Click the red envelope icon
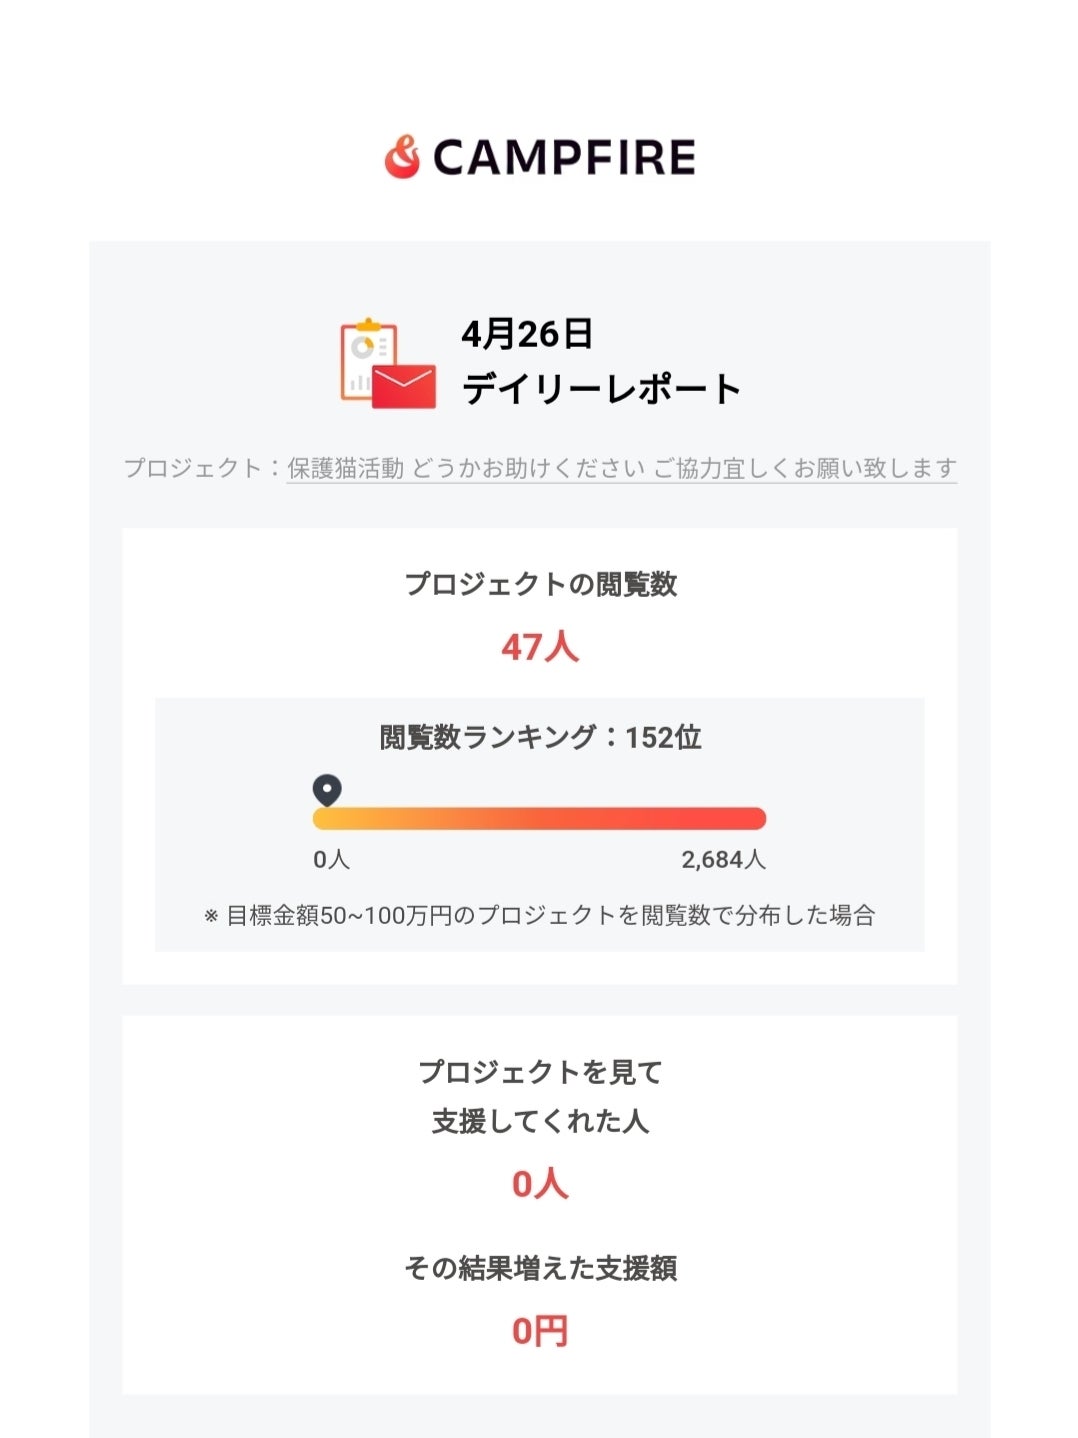Image resolution: width=1078 pixels, height=1438 pixels. (x=405, y=386)
